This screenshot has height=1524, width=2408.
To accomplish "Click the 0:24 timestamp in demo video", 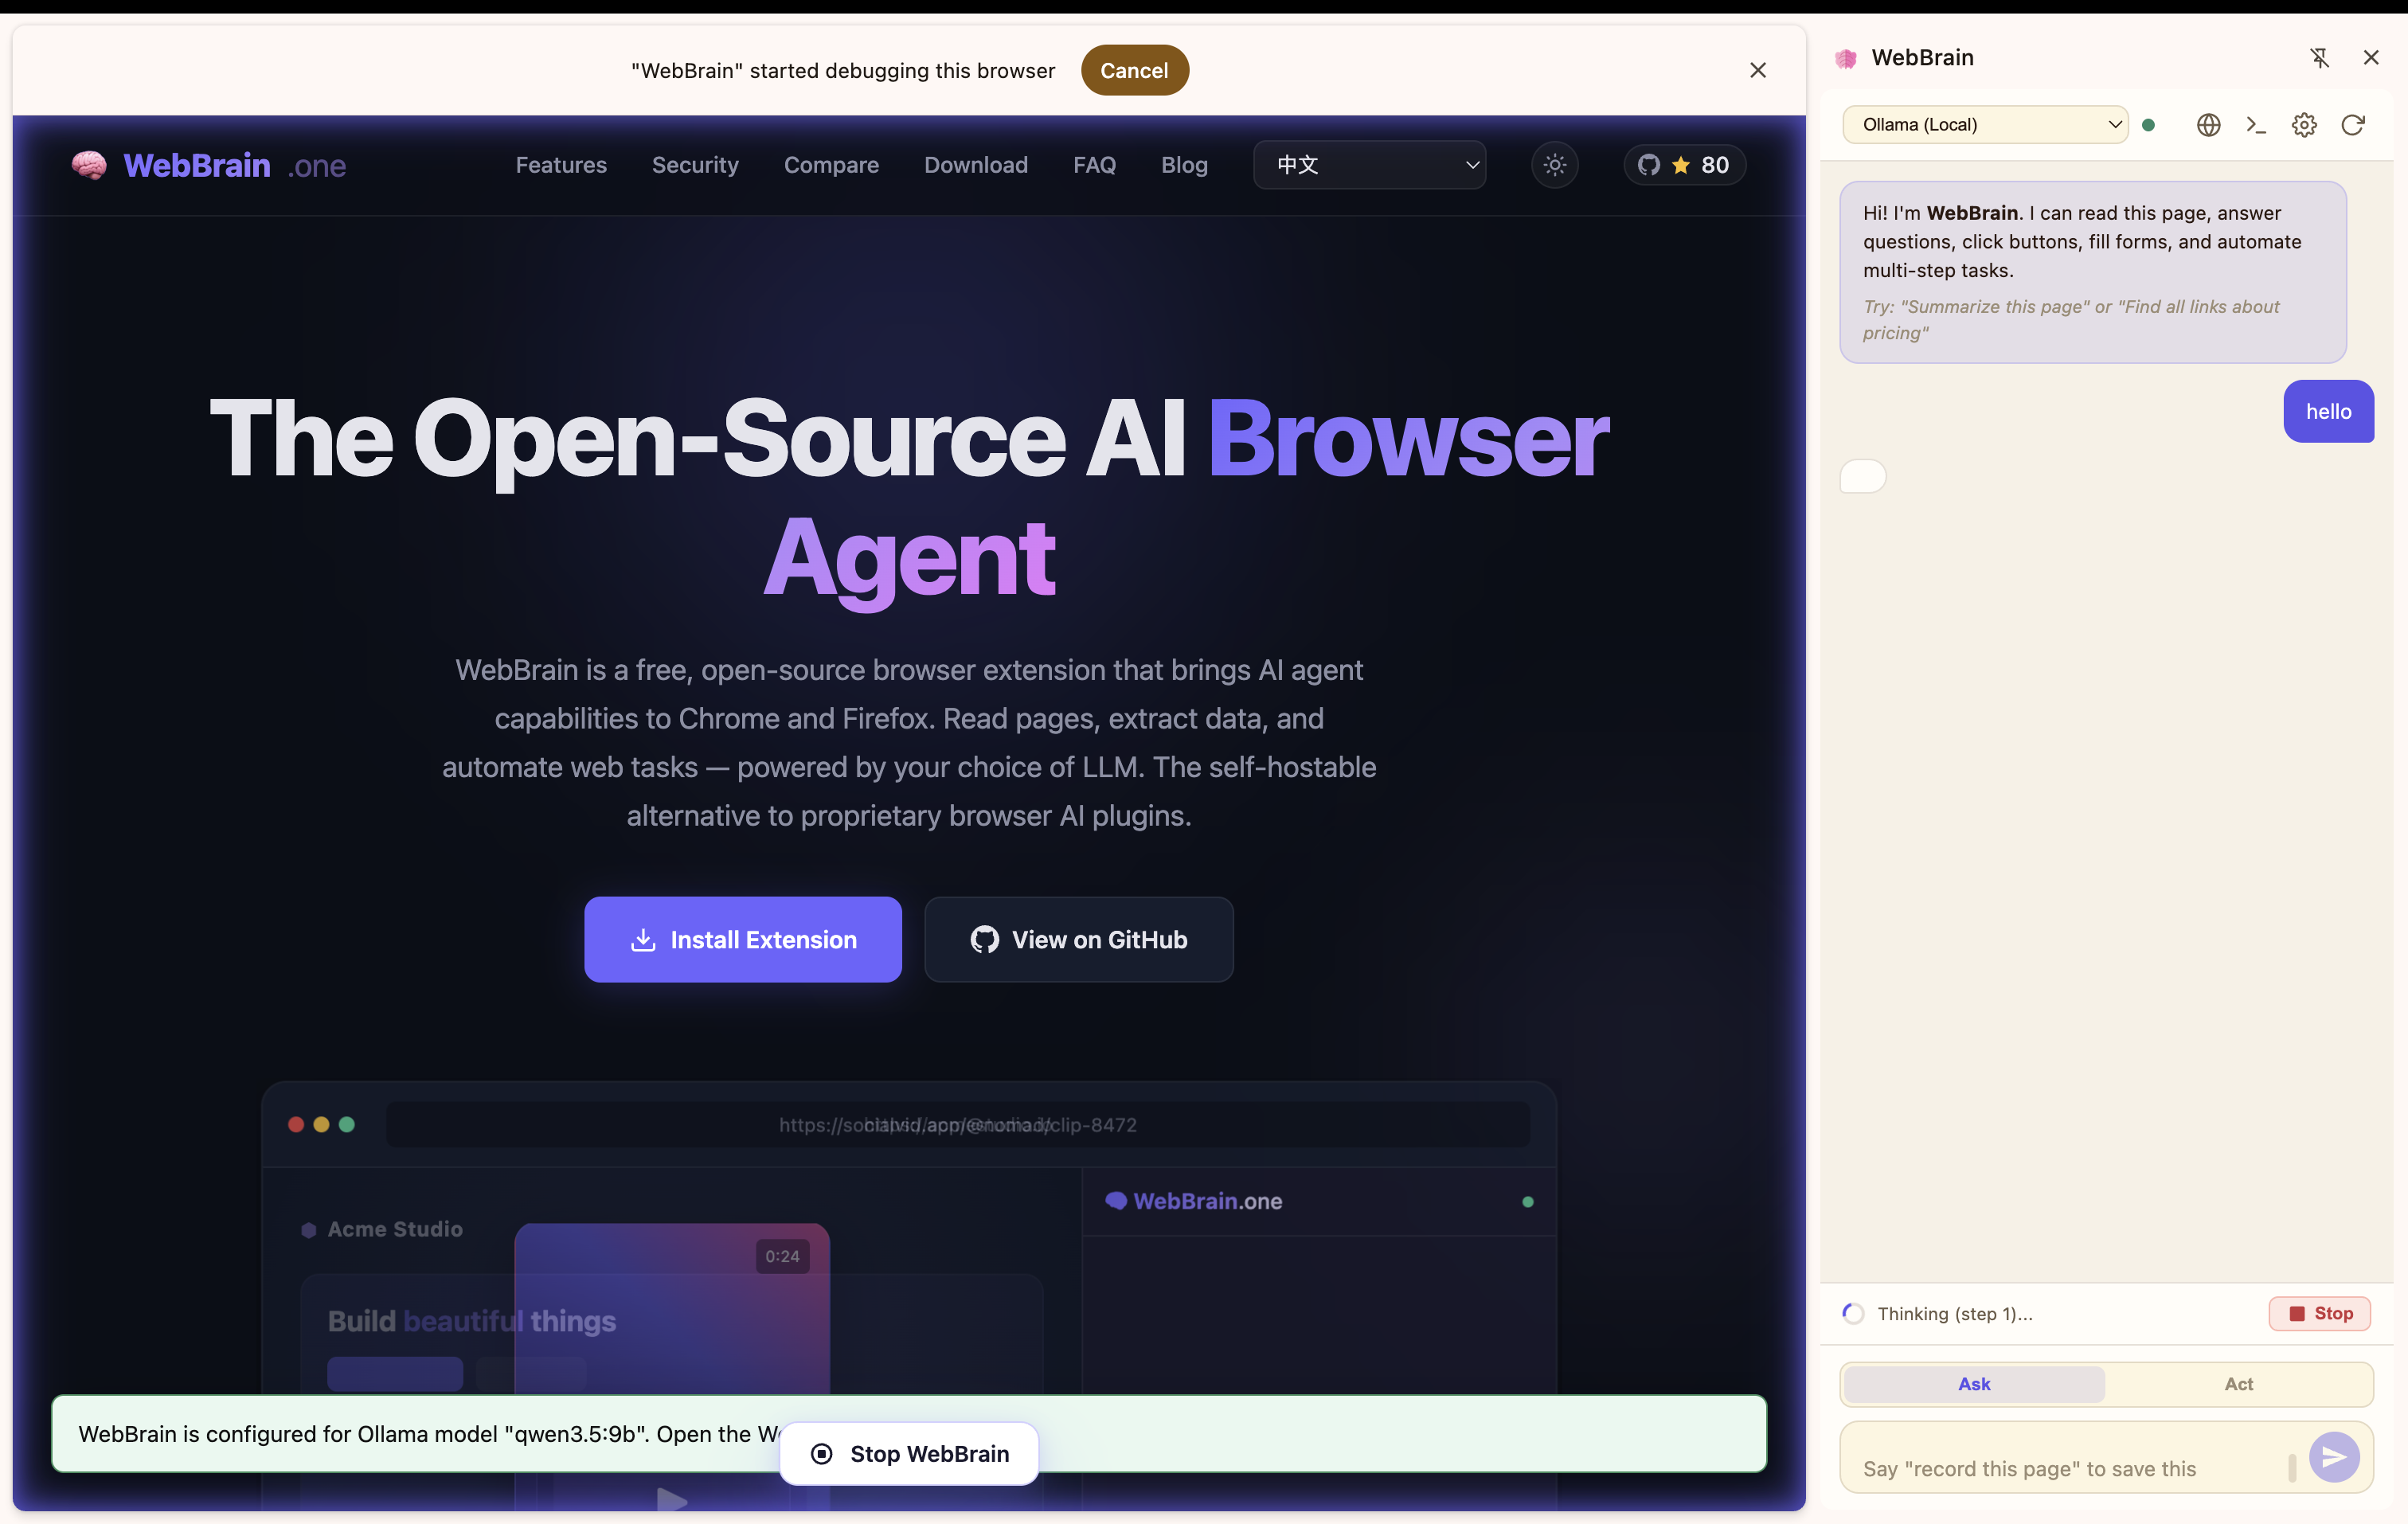I will click(782, 1256).
